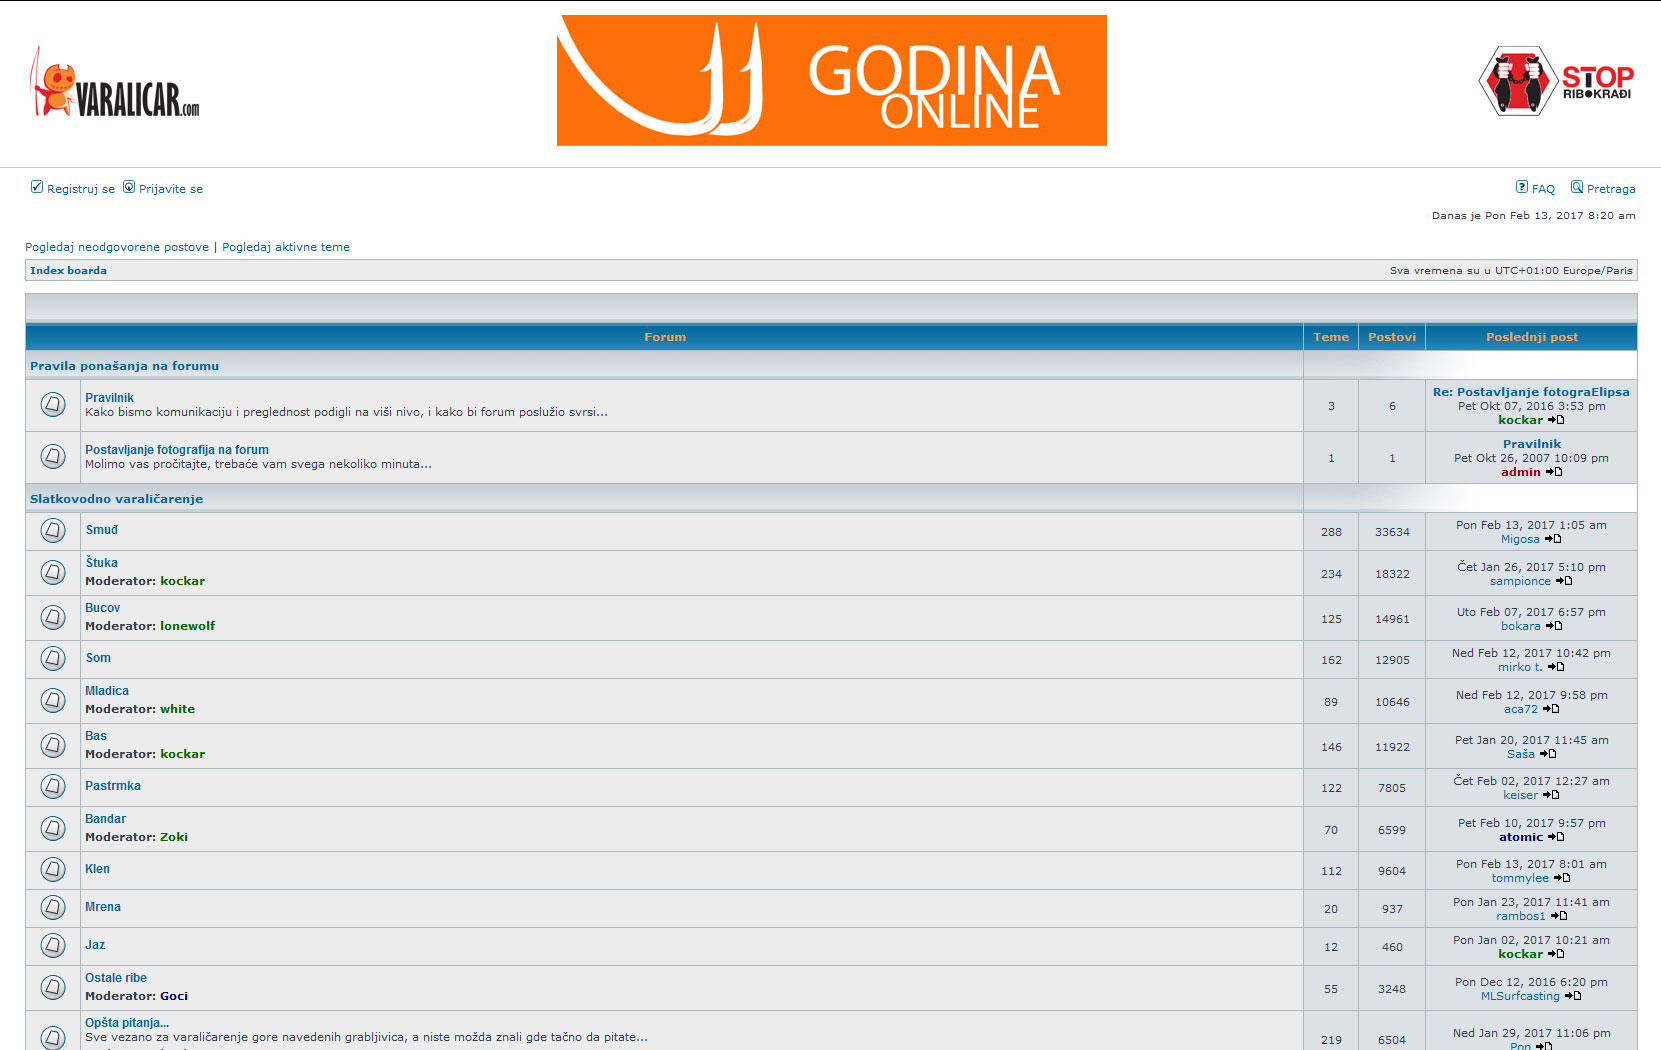The image size is (1661, 1050).
Task: Click the forum status icon beside Smuđ
Action: [x=53, y=531]
